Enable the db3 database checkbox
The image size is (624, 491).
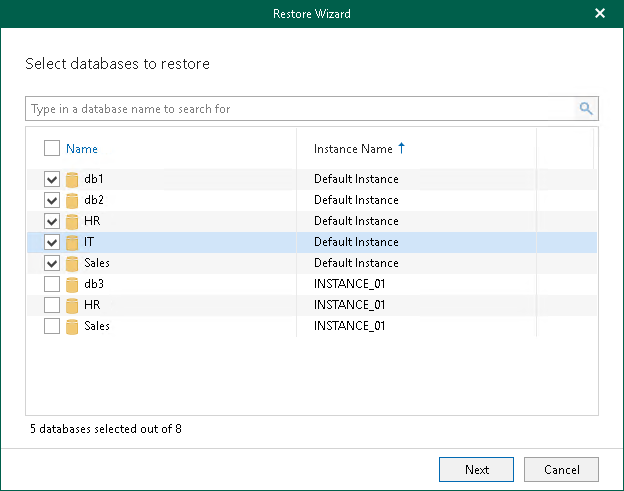[52, 284]
